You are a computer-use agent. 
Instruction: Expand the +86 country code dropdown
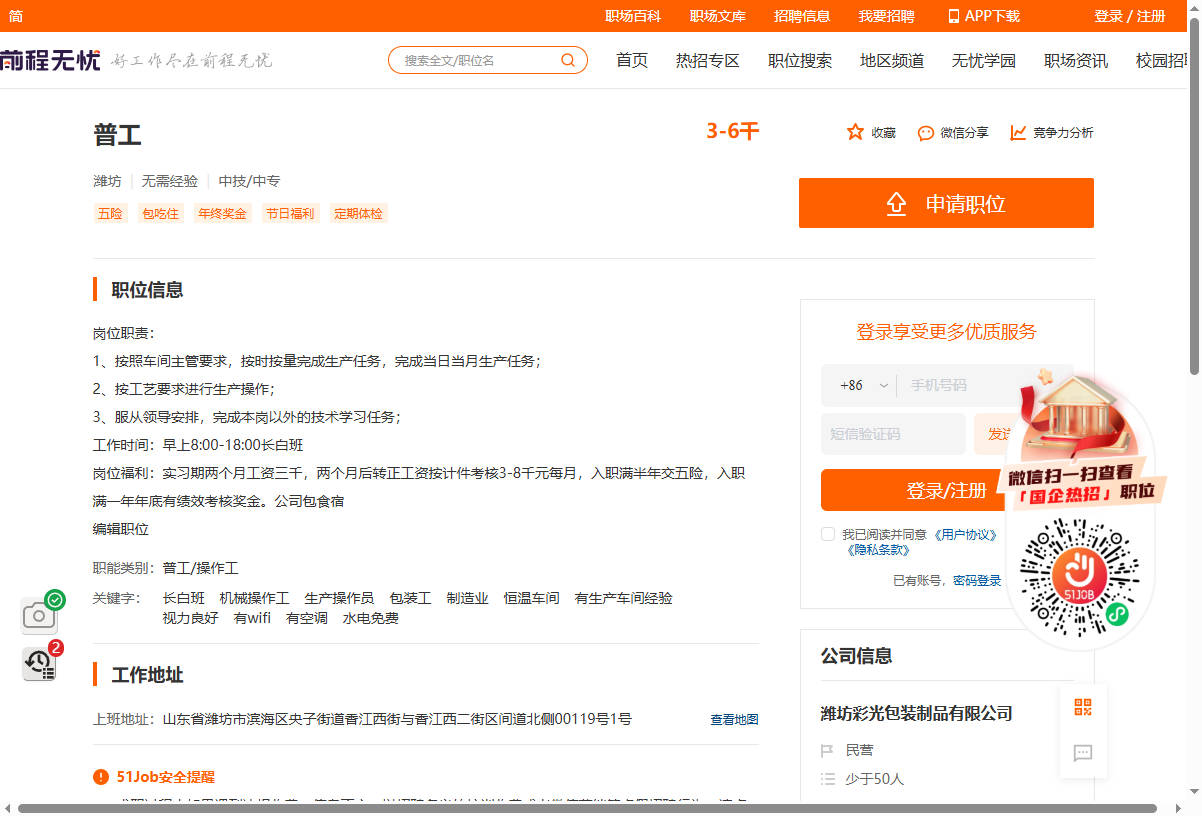pos(864,385)
